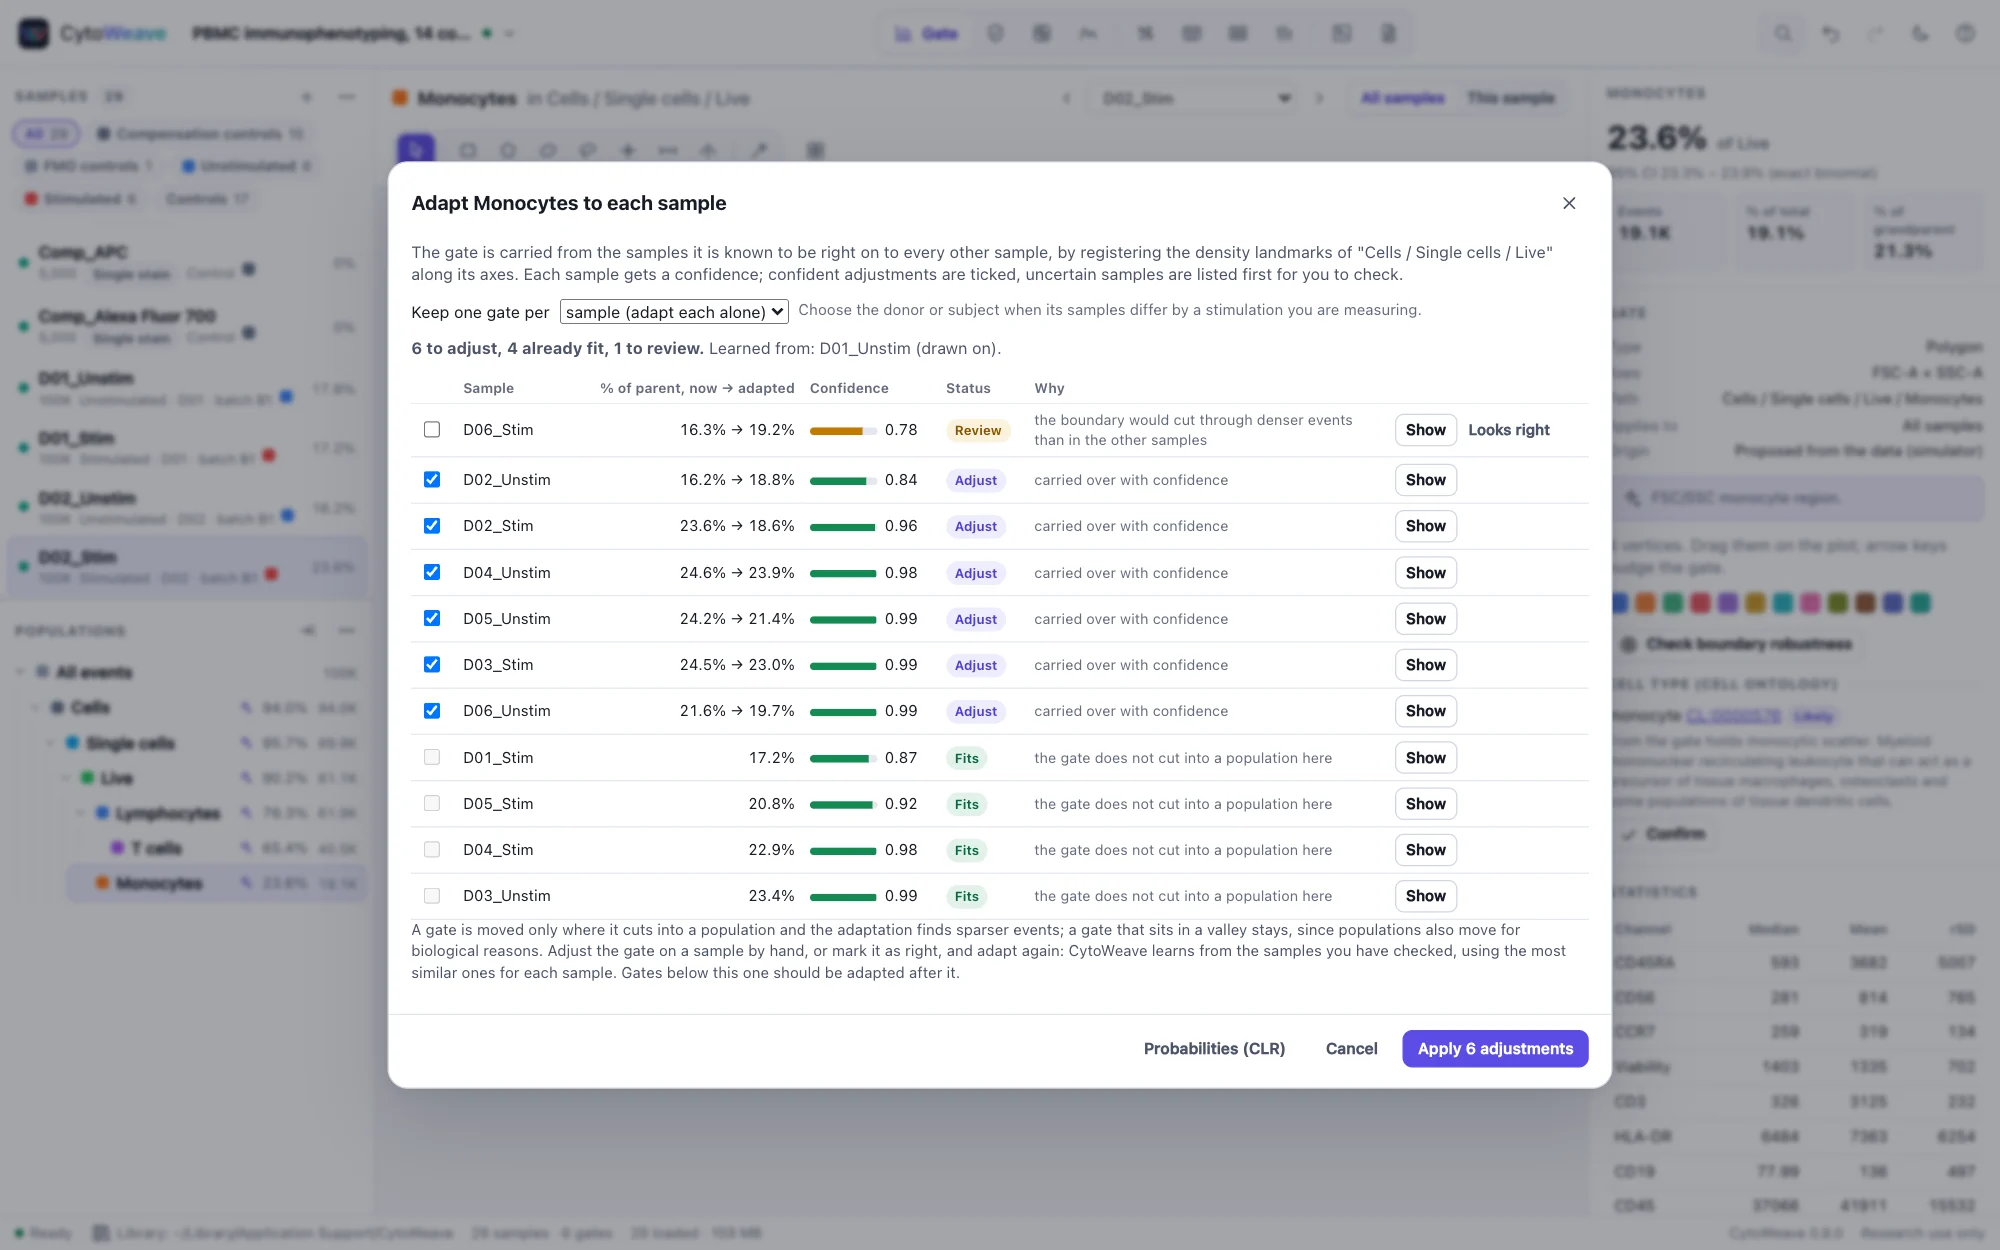Toggle dark mode with the moon icon

tap(1920, 33)
